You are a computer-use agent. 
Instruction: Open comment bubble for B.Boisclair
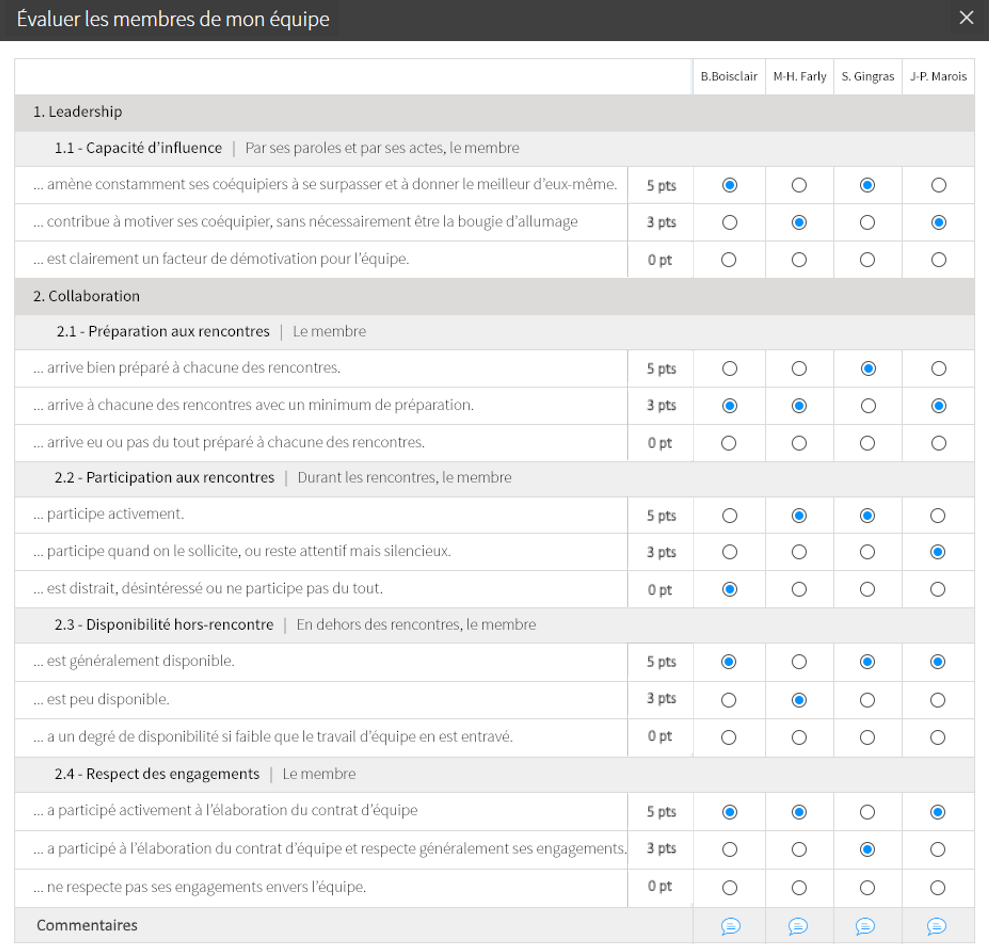(730, 926)
